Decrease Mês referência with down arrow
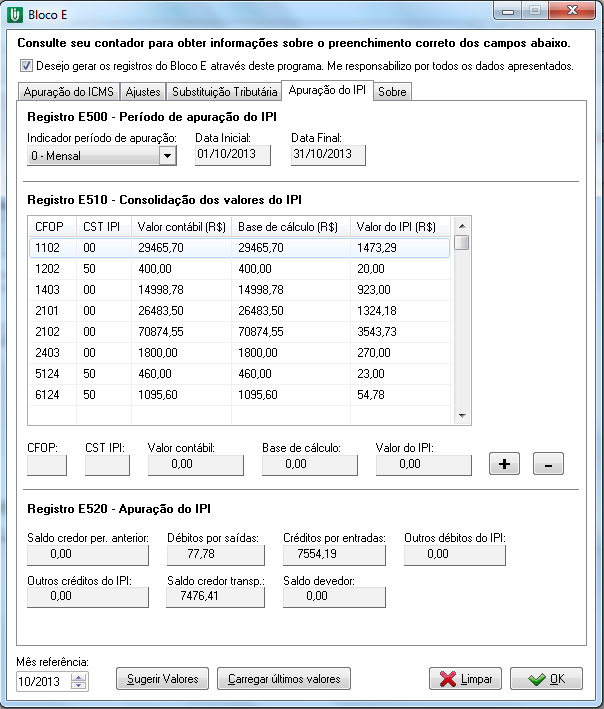 80,685
